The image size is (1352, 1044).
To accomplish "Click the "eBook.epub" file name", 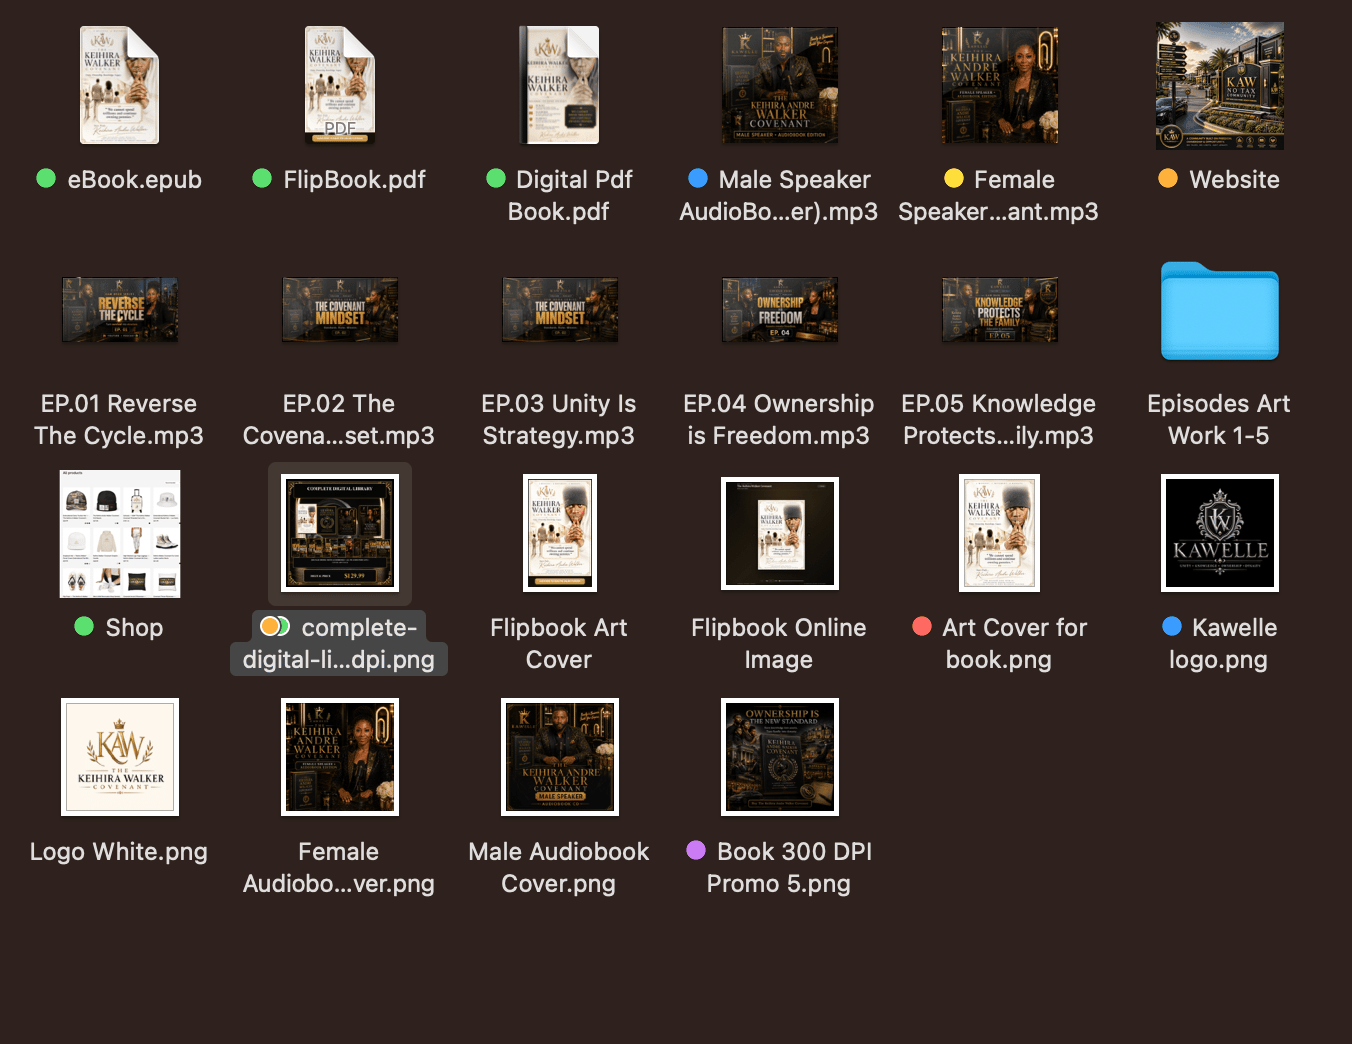I will [134, 180].
